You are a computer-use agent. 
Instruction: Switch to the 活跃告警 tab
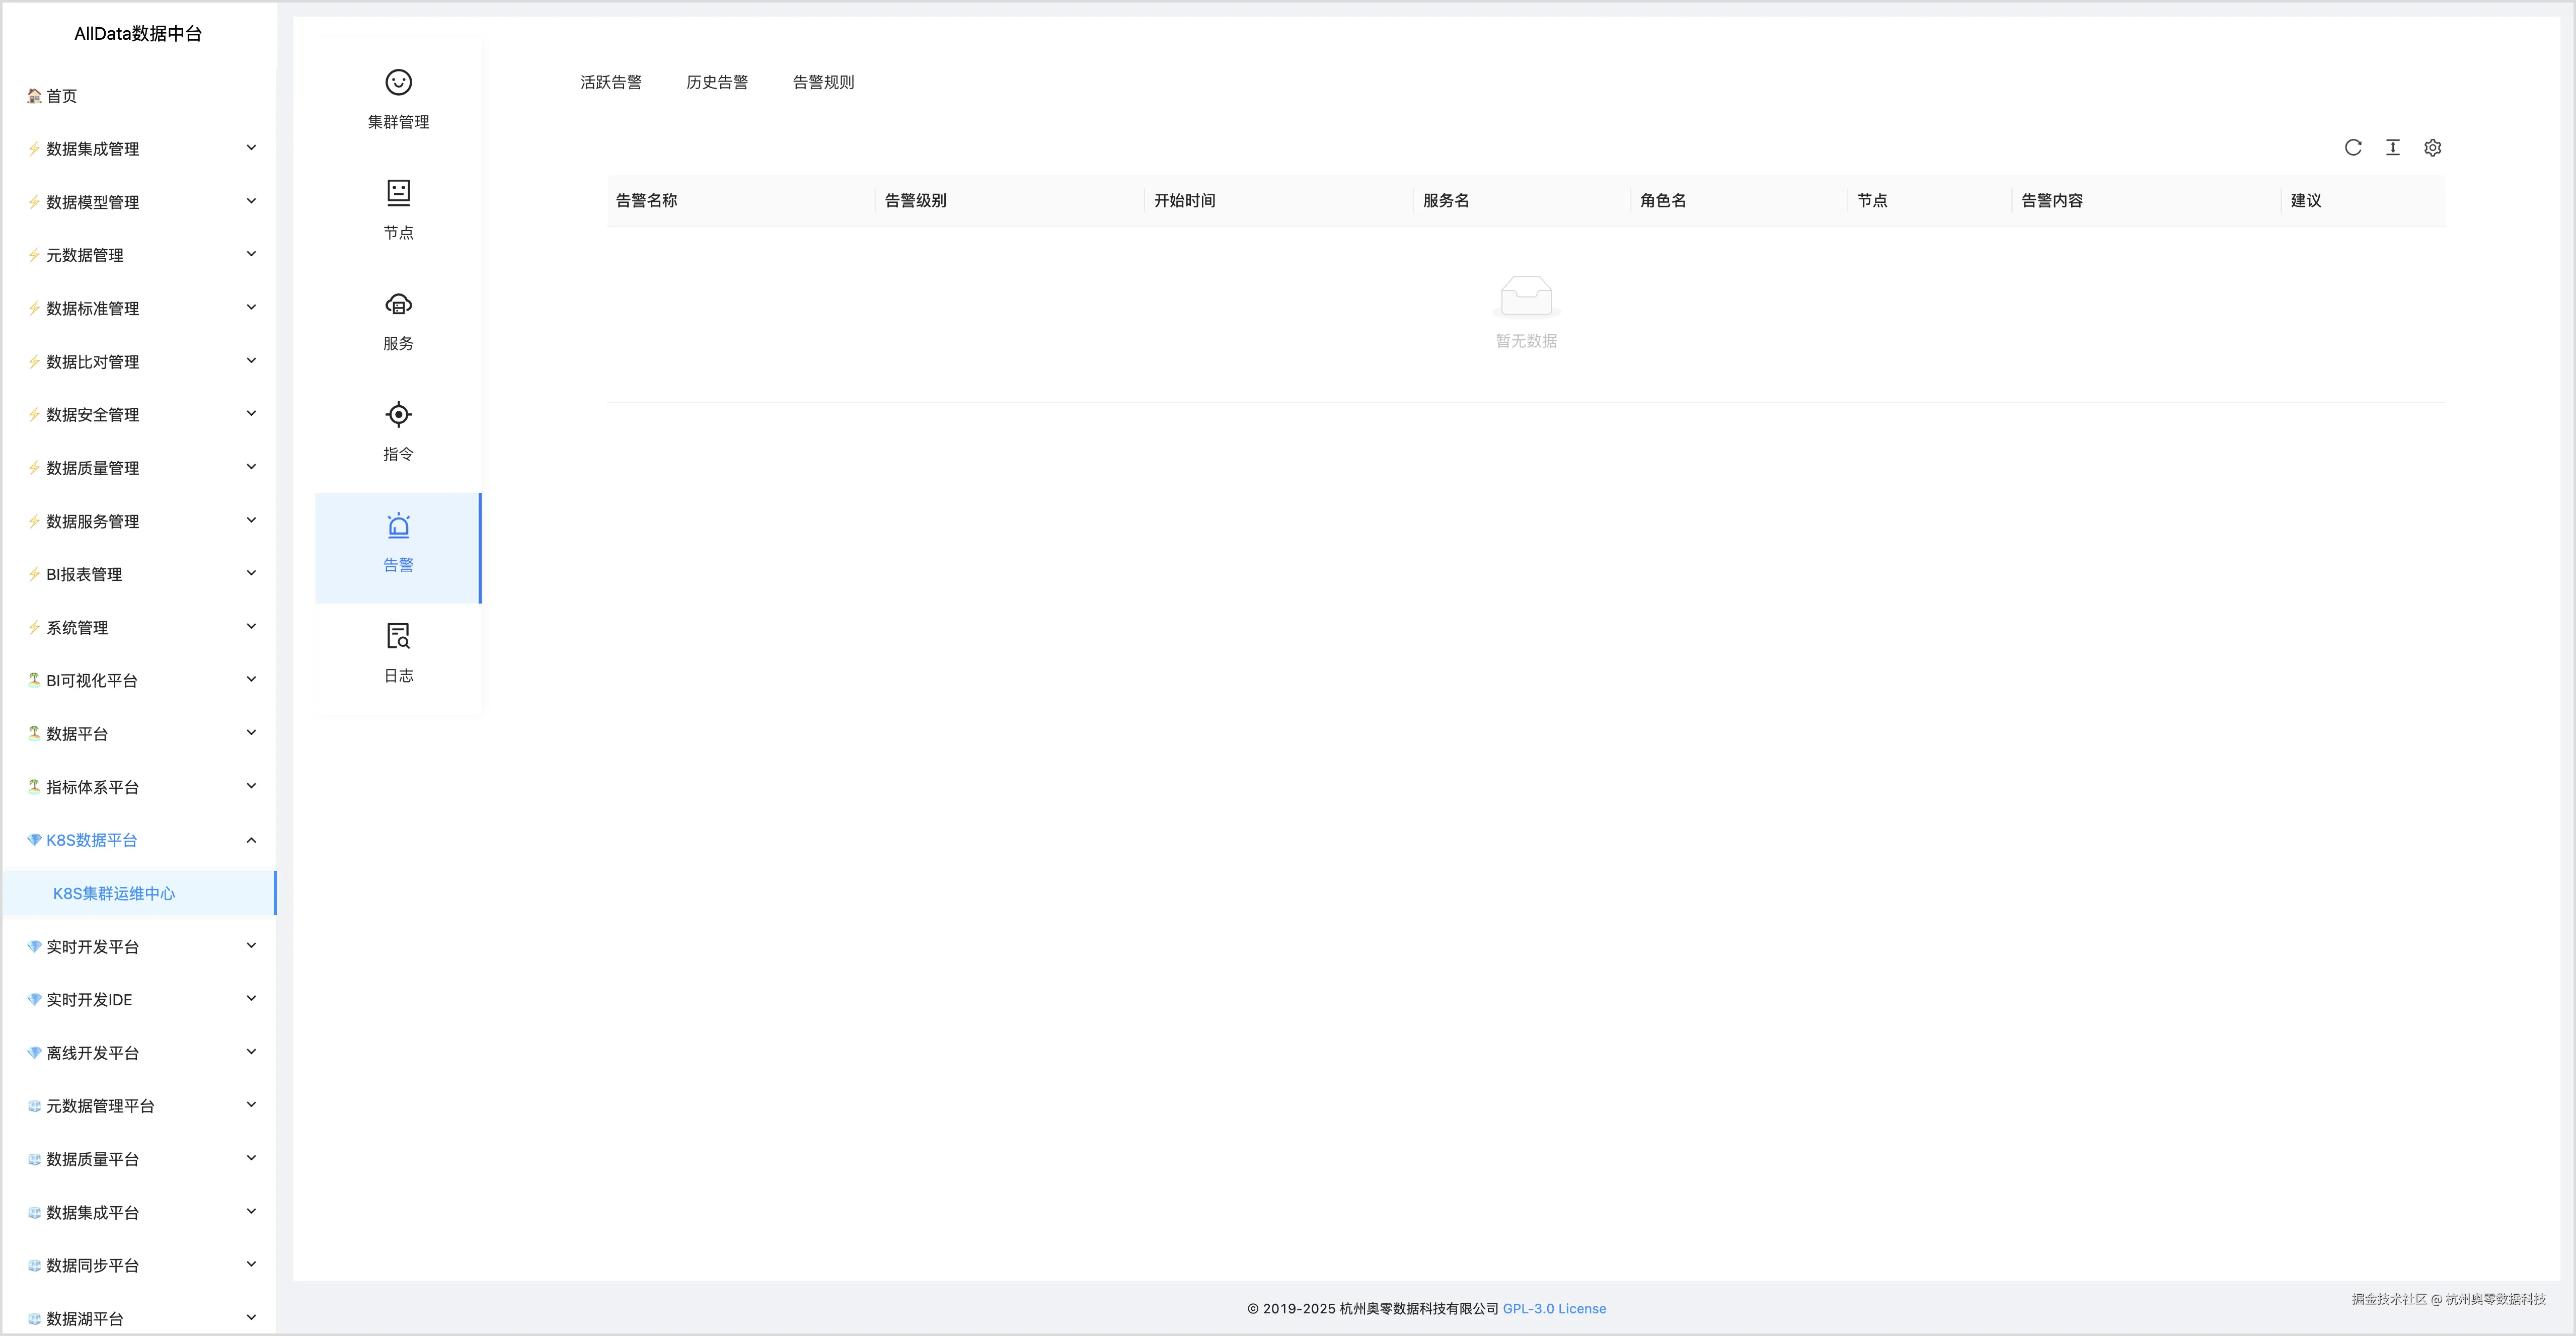pyautogui.click(x=611, y=82)
